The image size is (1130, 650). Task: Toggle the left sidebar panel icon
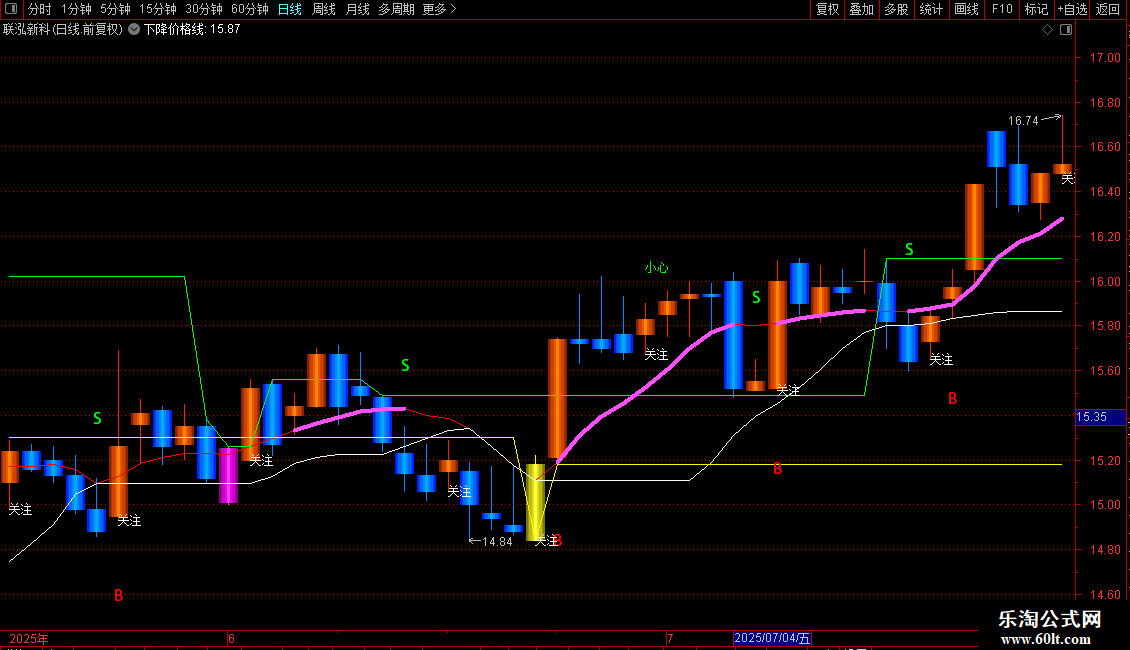11,9
